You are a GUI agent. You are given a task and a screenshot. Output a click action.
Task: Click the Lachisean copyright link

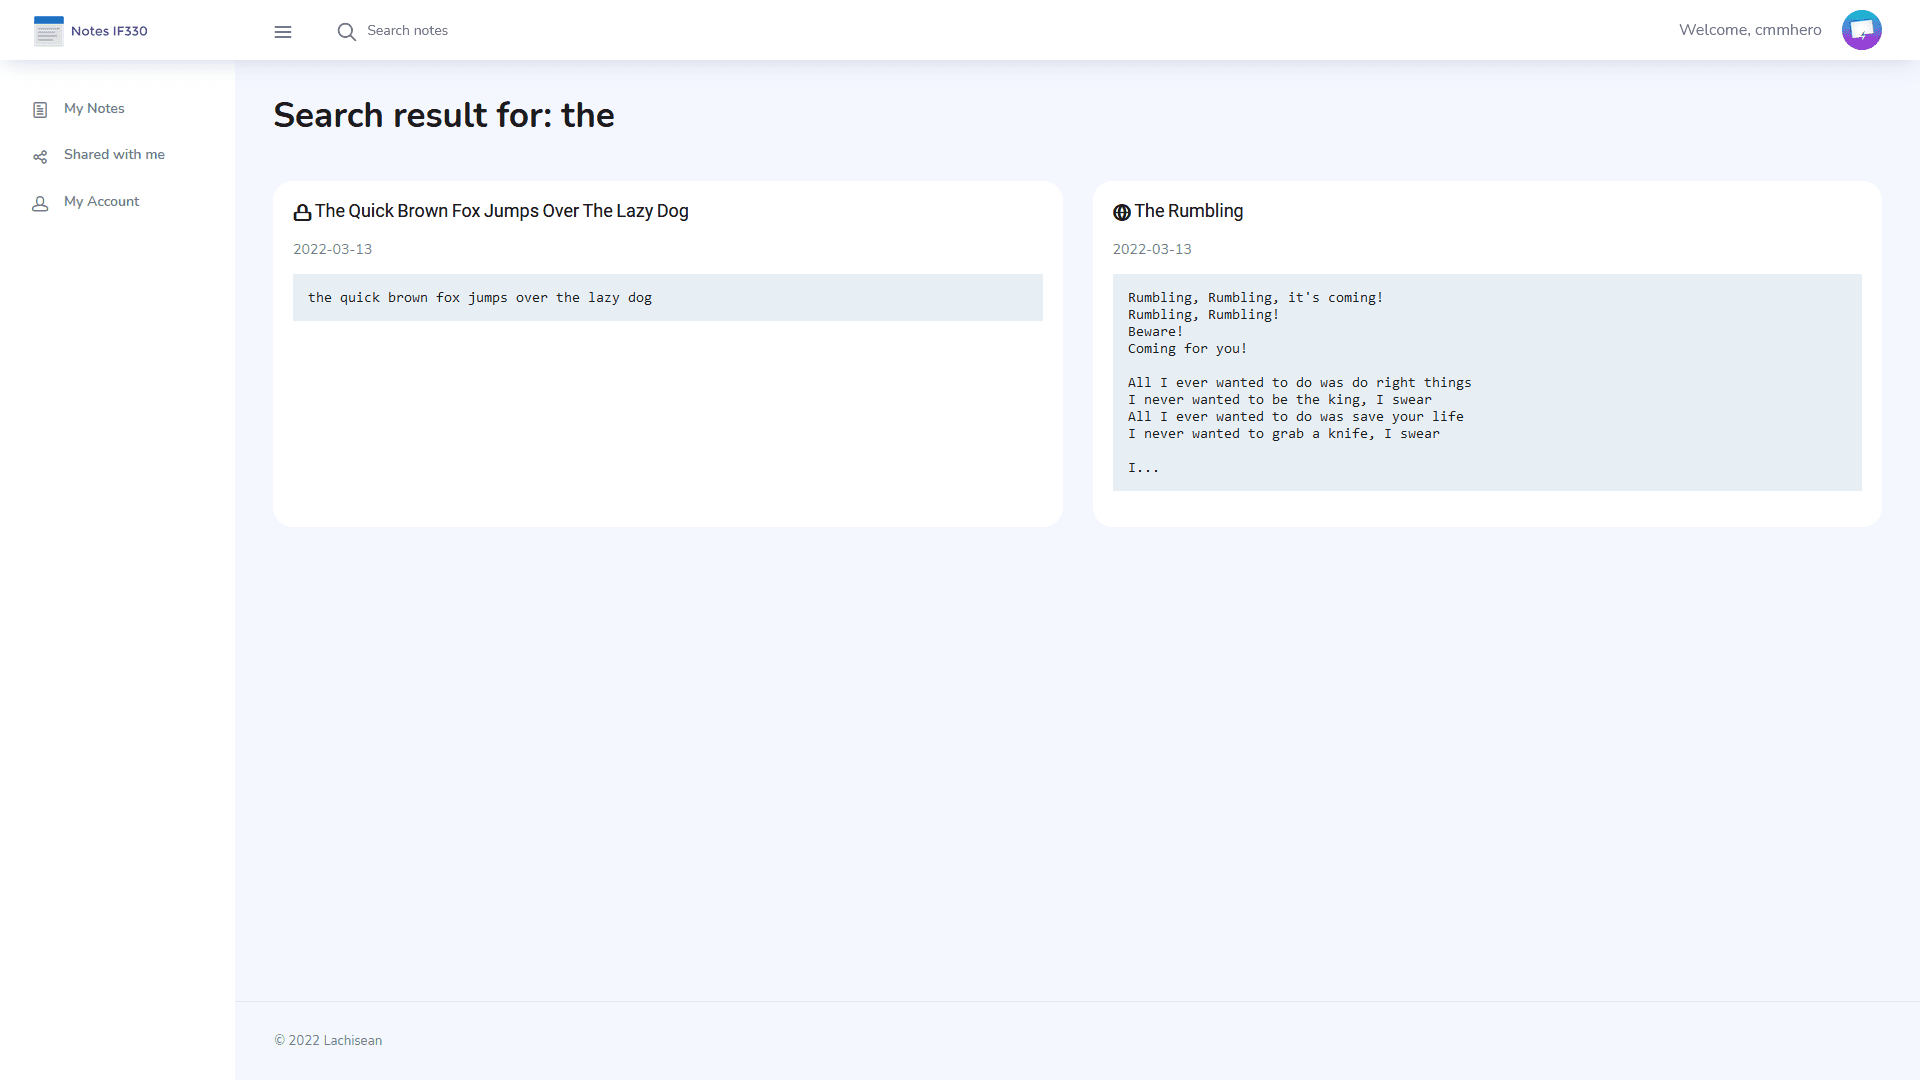click(352, 1040)
